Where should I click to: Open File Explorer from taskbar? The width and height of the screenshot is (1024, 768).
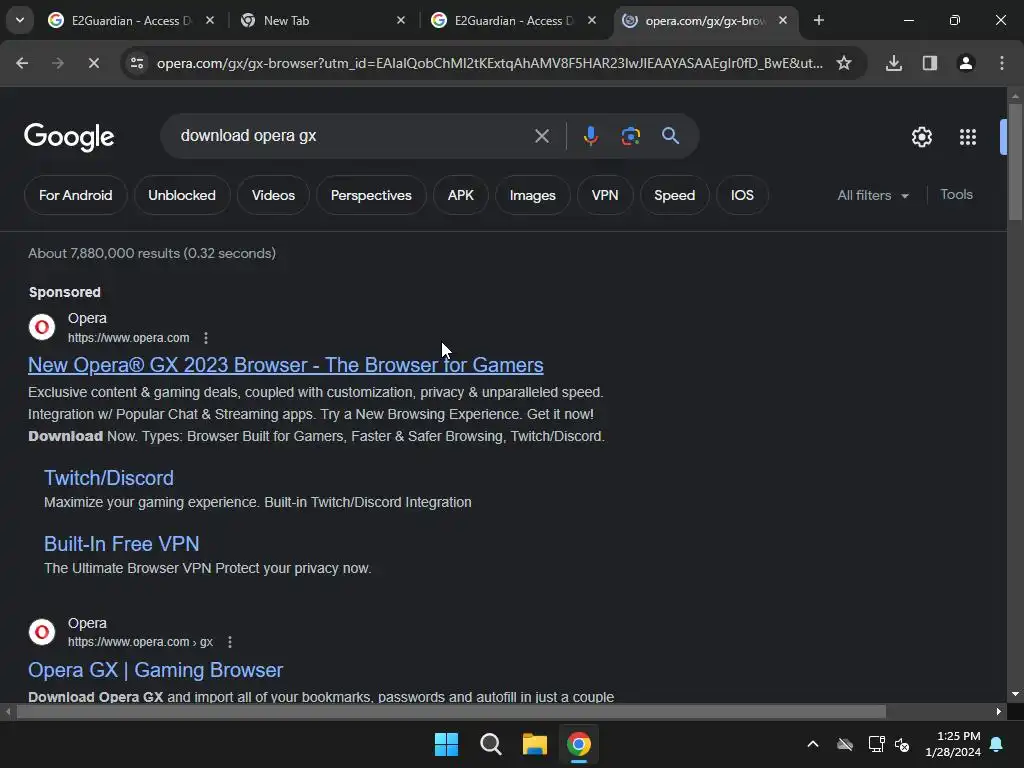pyautogui.click(x=534, y=744)
